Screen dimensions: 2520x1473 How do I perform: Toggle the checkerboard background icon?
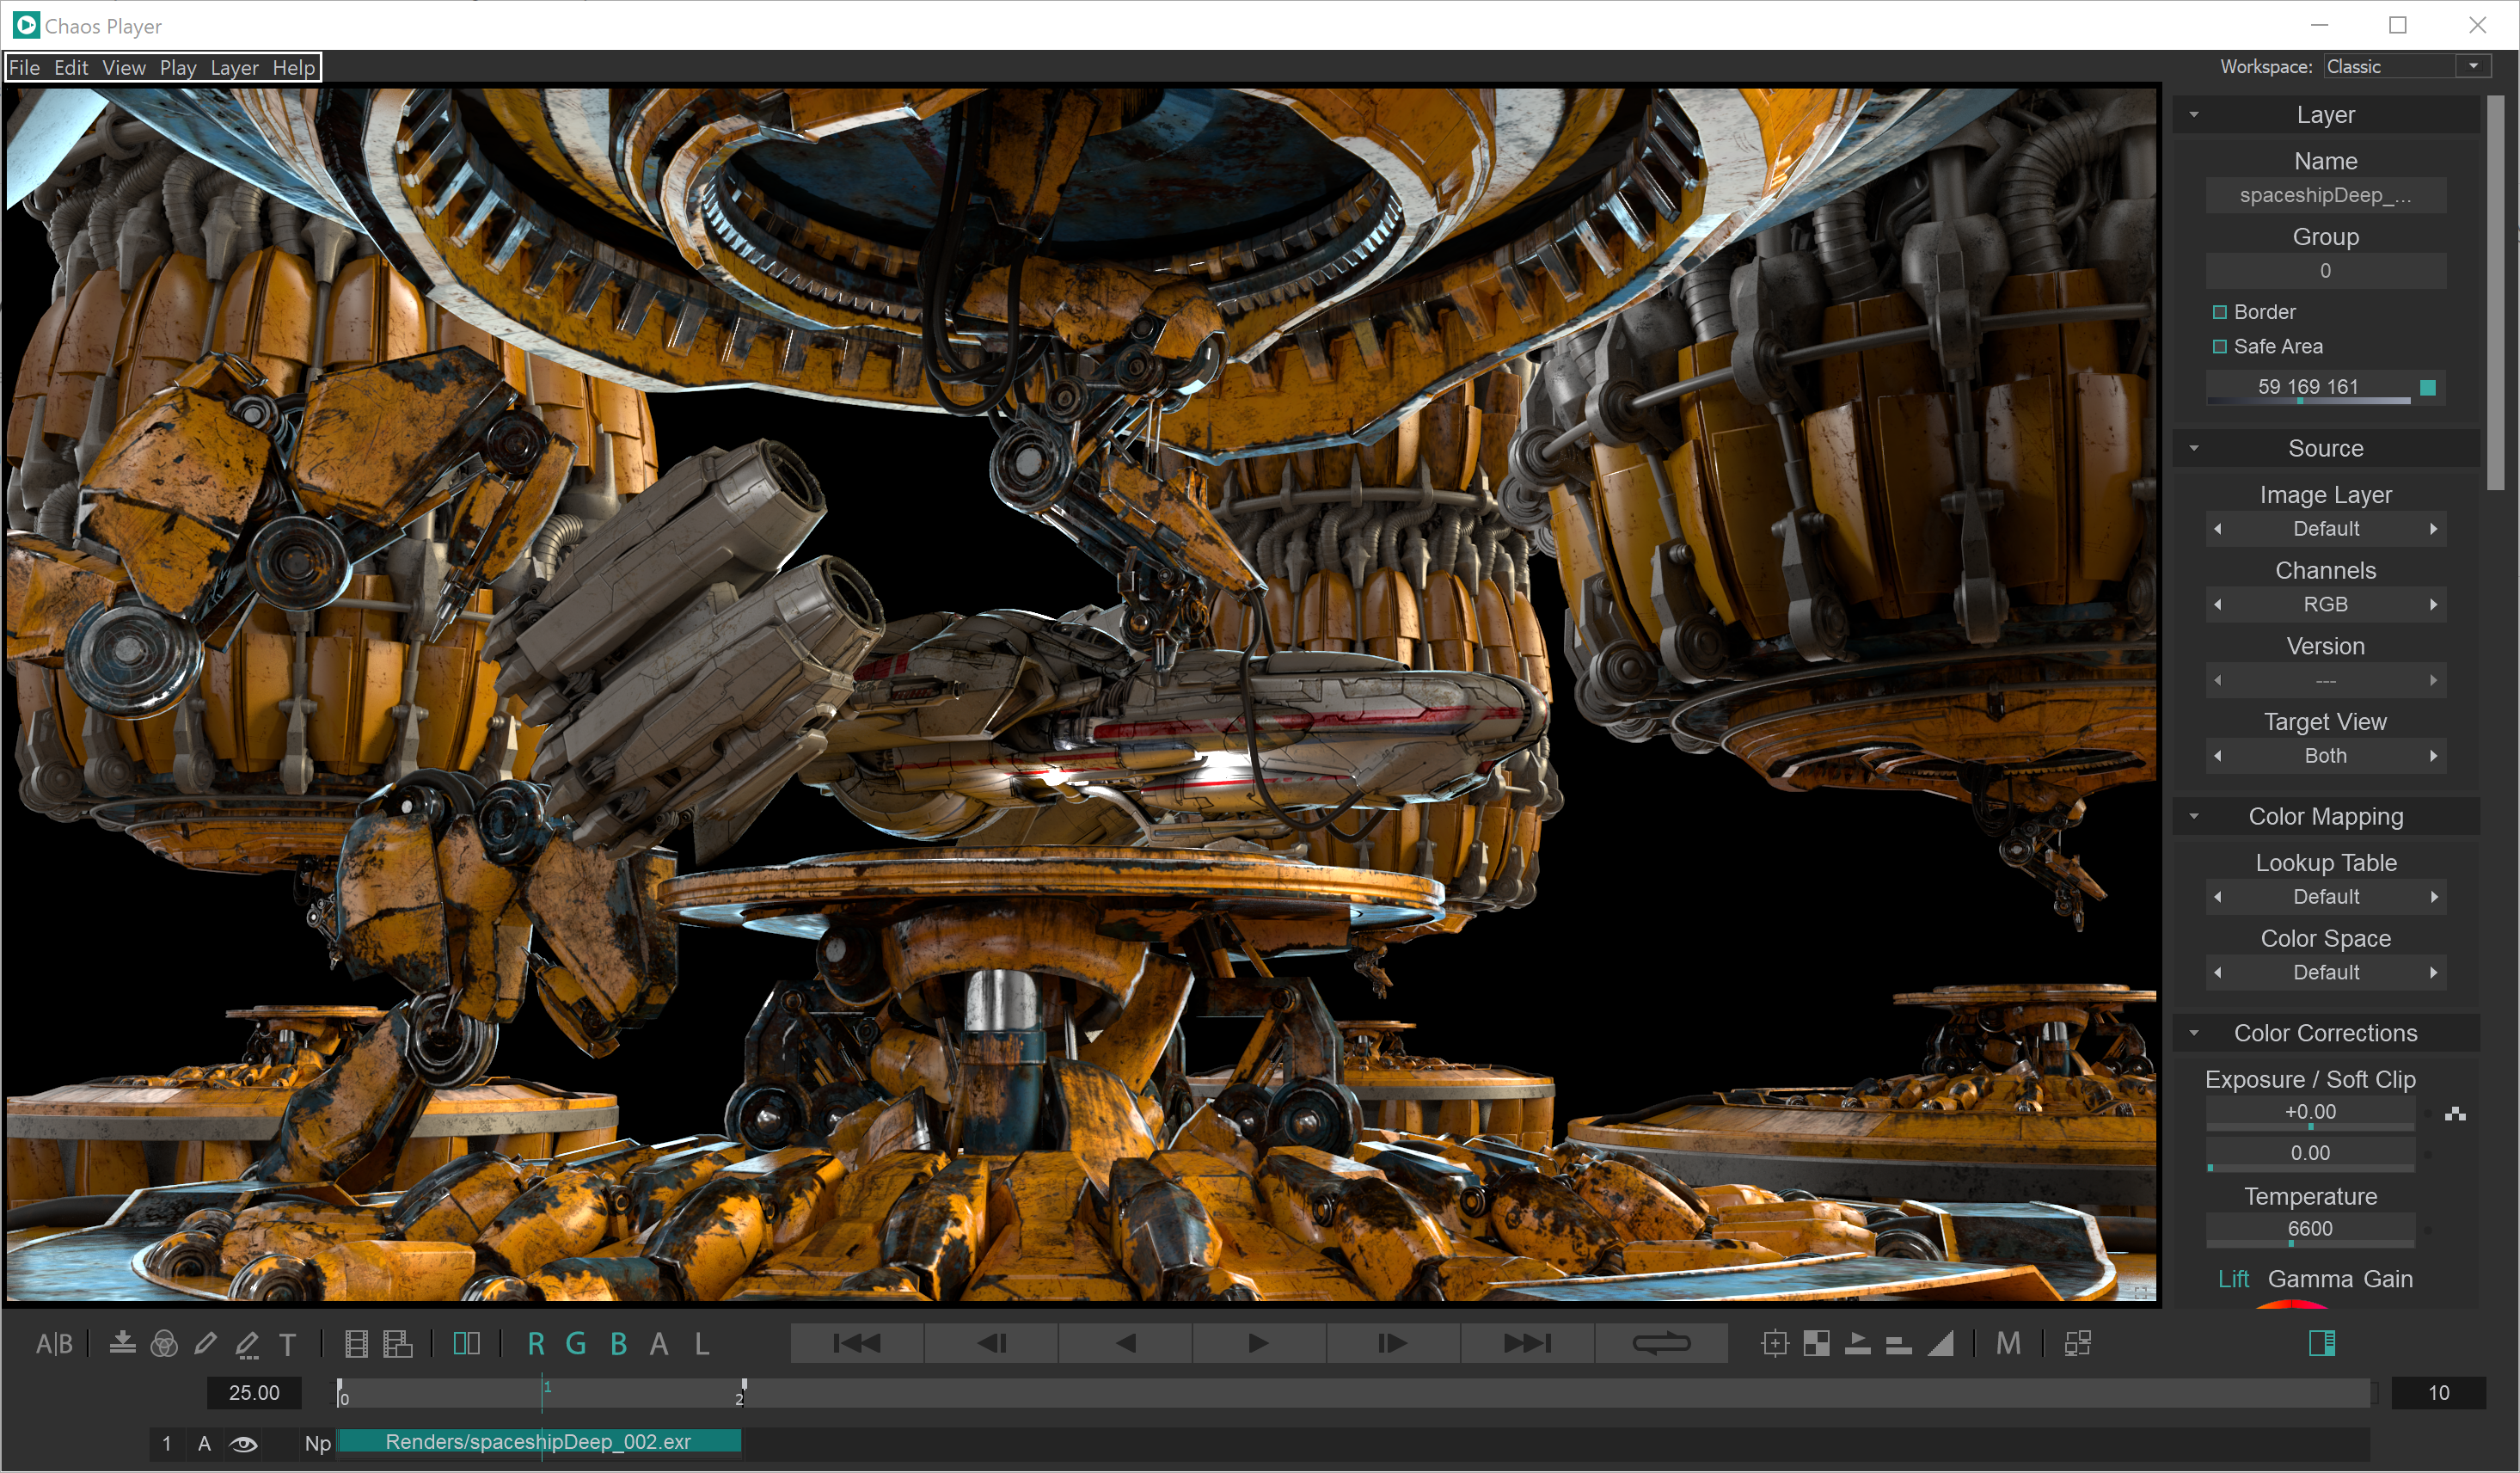click(1816, 1344)
